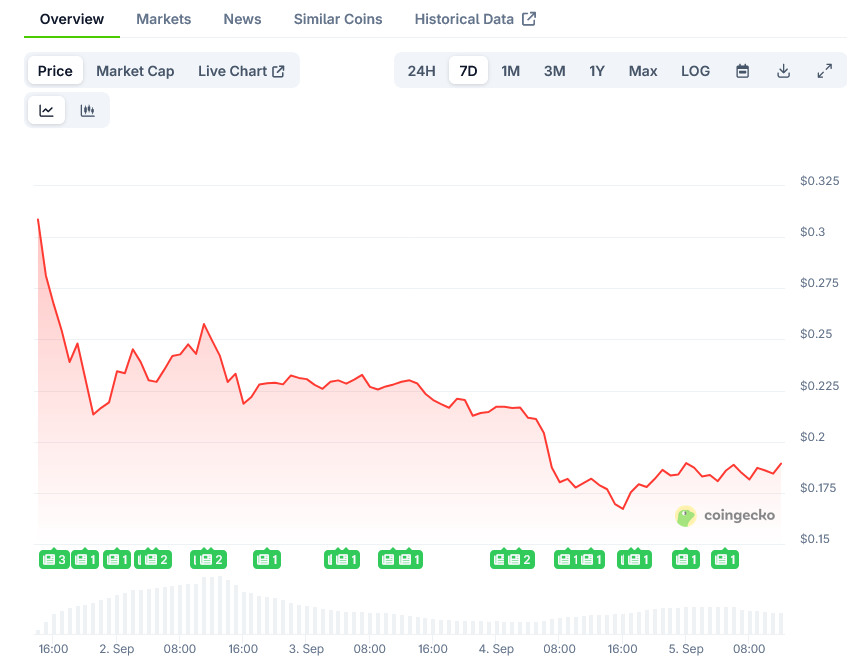Click the news marker badge showing 3
The width and height of the screenshot is (847, 670).
[54, 559]
